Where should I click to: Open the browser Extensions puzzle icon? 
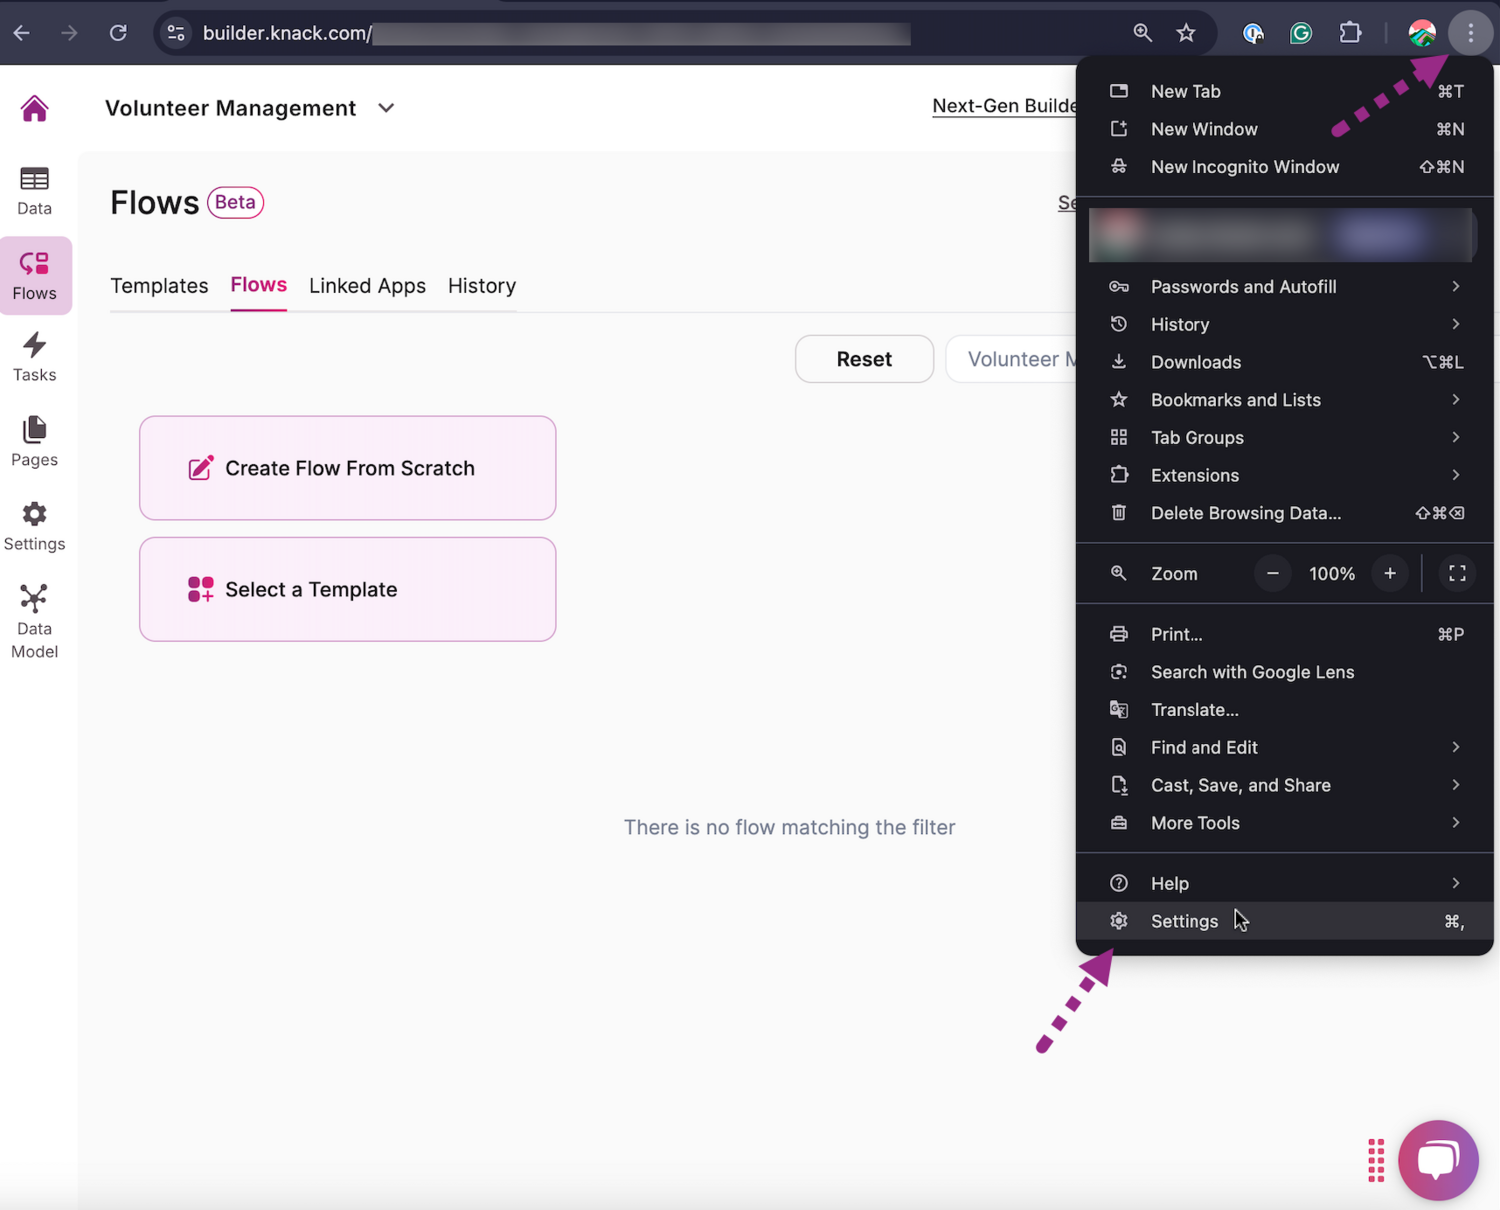(1350, 33)
